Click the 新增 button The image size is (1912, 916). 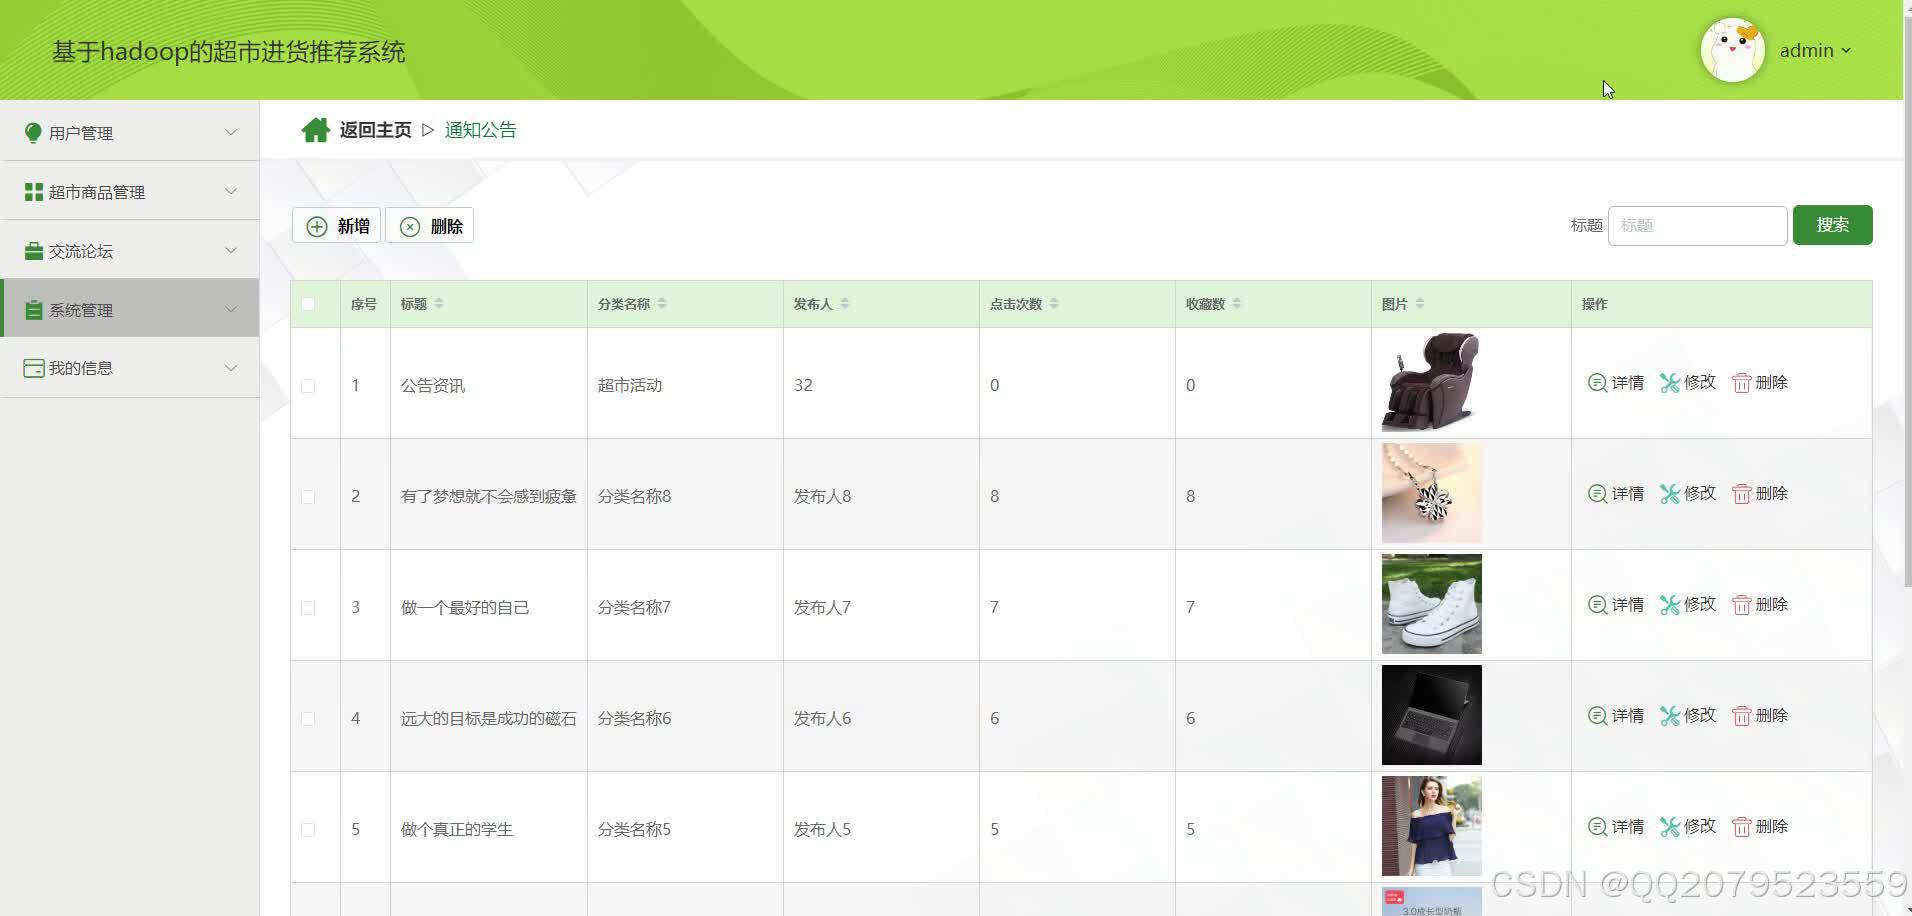pyautogui.click(x=337, y=226)
